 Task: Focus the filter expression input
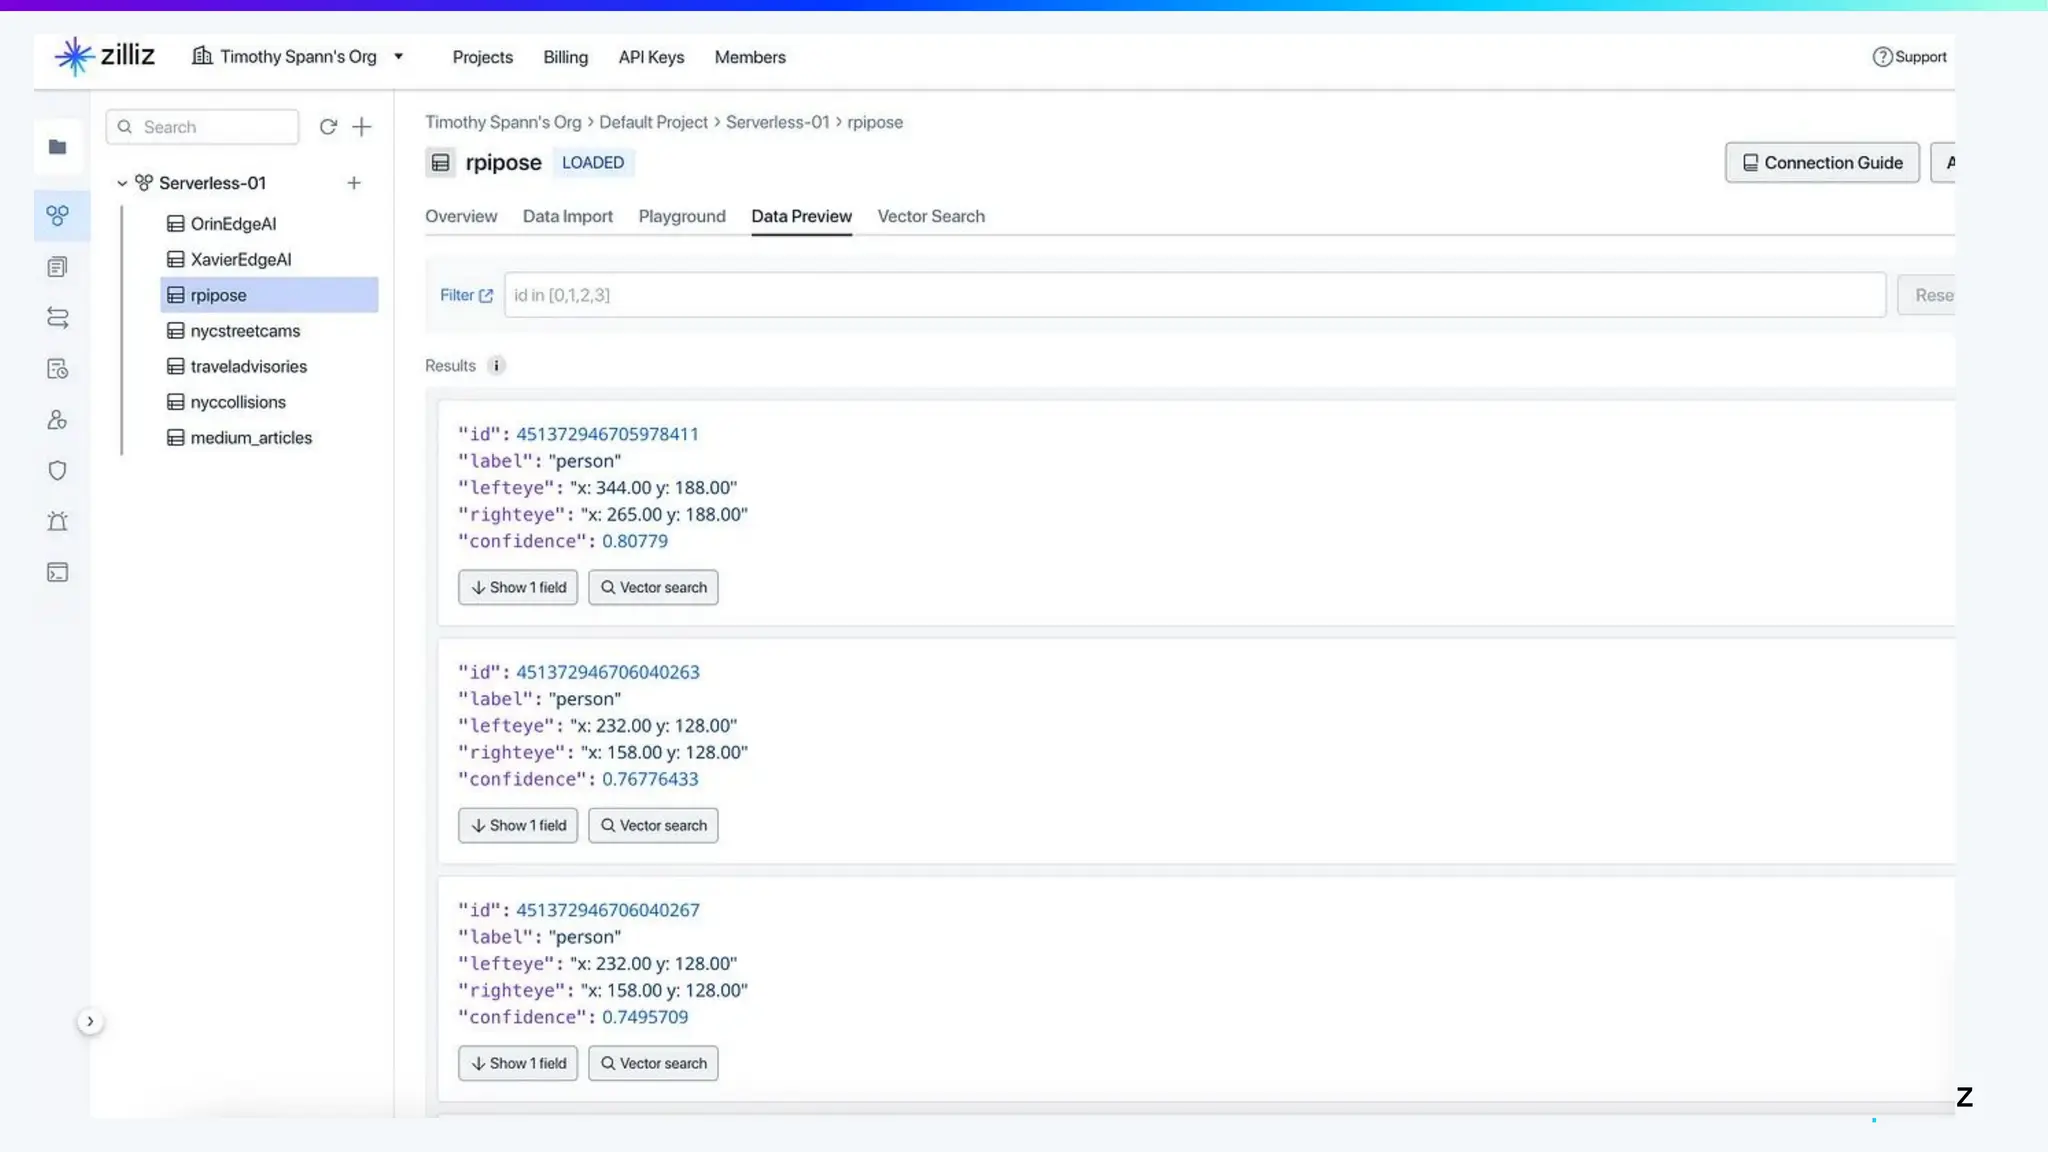(1195, 295)
